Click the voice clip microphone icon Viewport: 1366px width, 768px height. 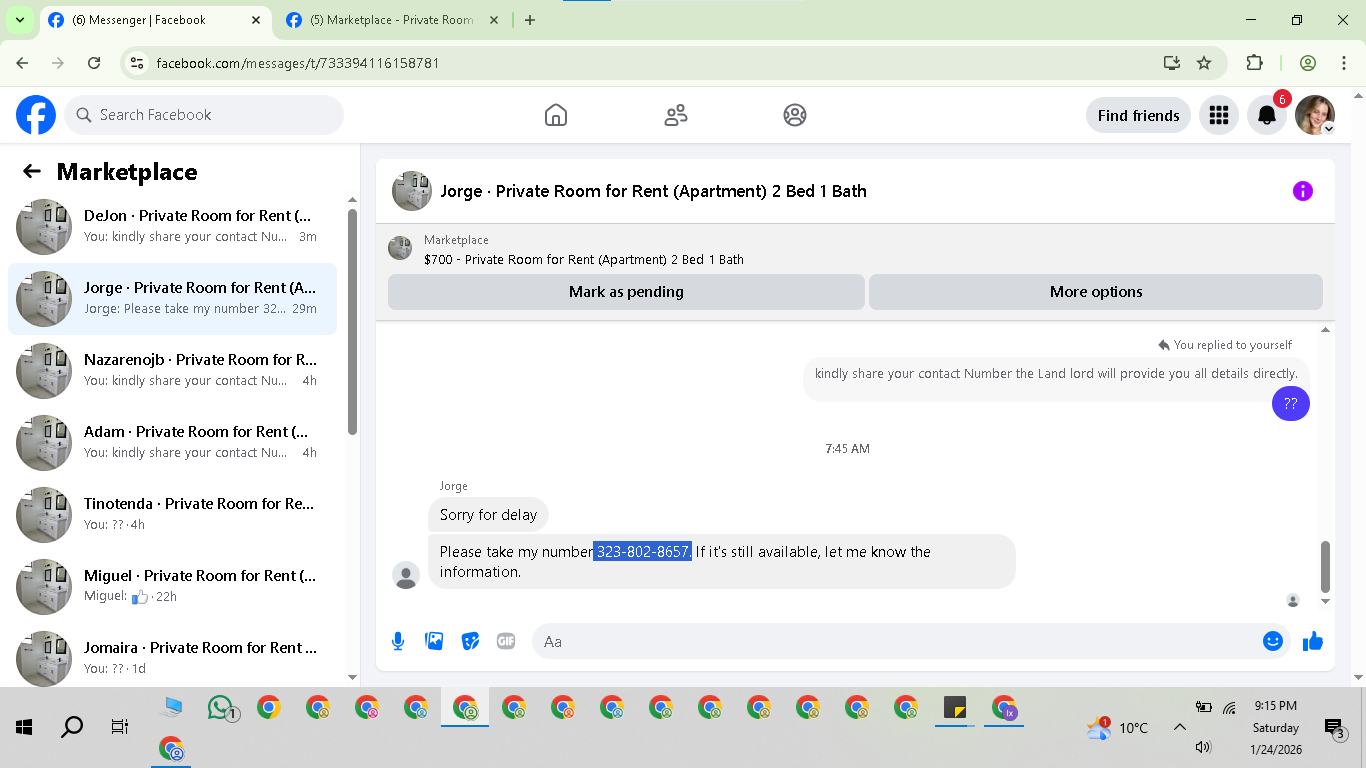(398, 641)
